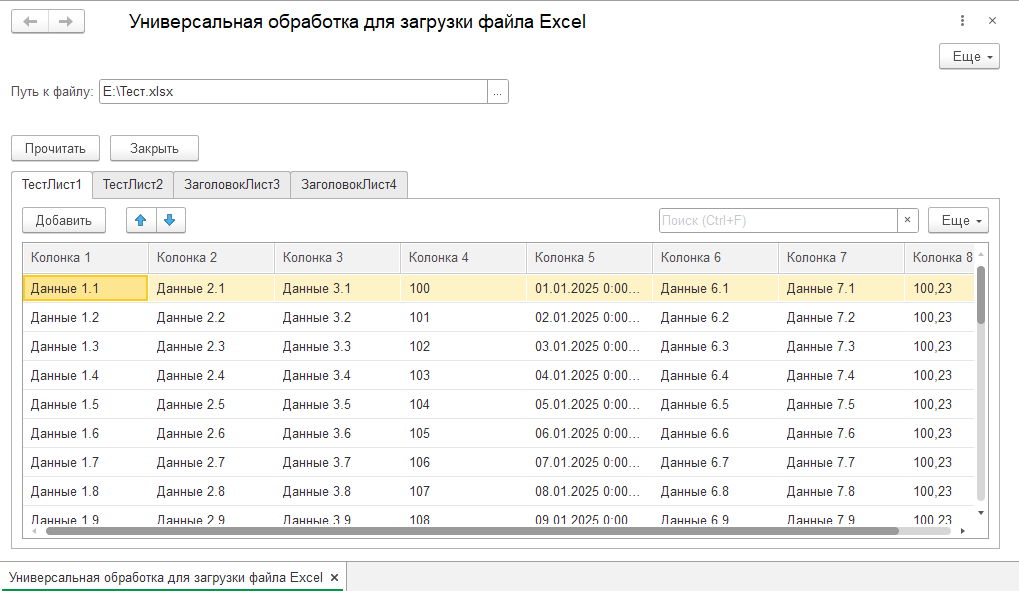The image size is (1019, 591).
Task: Select cell Данные 1.5
Action: pos(85,404)
